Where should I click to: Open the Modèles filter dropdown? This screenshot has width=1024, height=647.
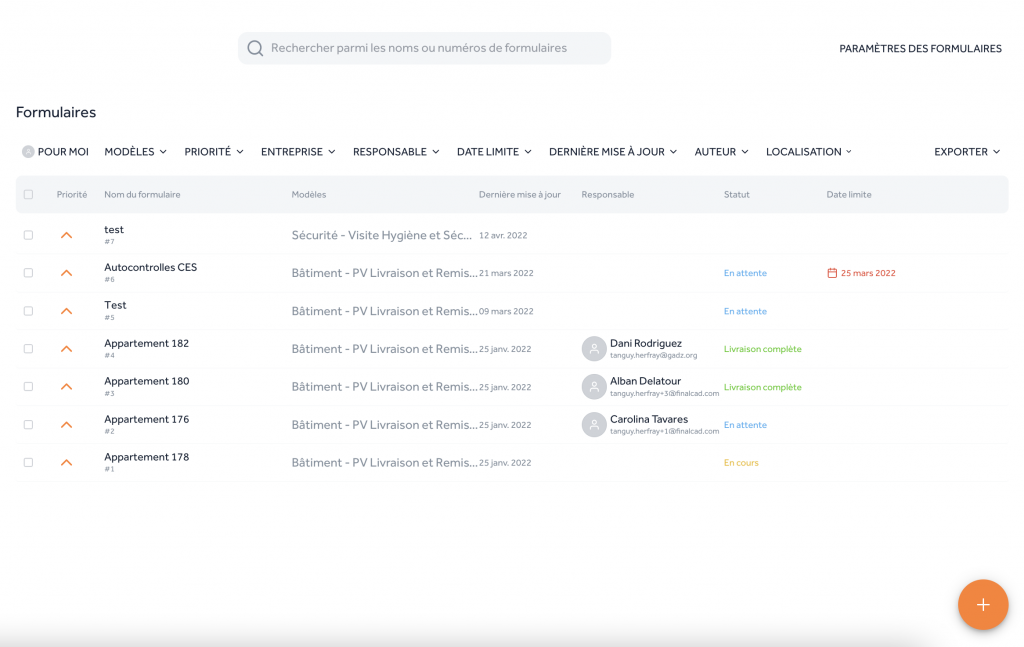[x=135, y=152]
